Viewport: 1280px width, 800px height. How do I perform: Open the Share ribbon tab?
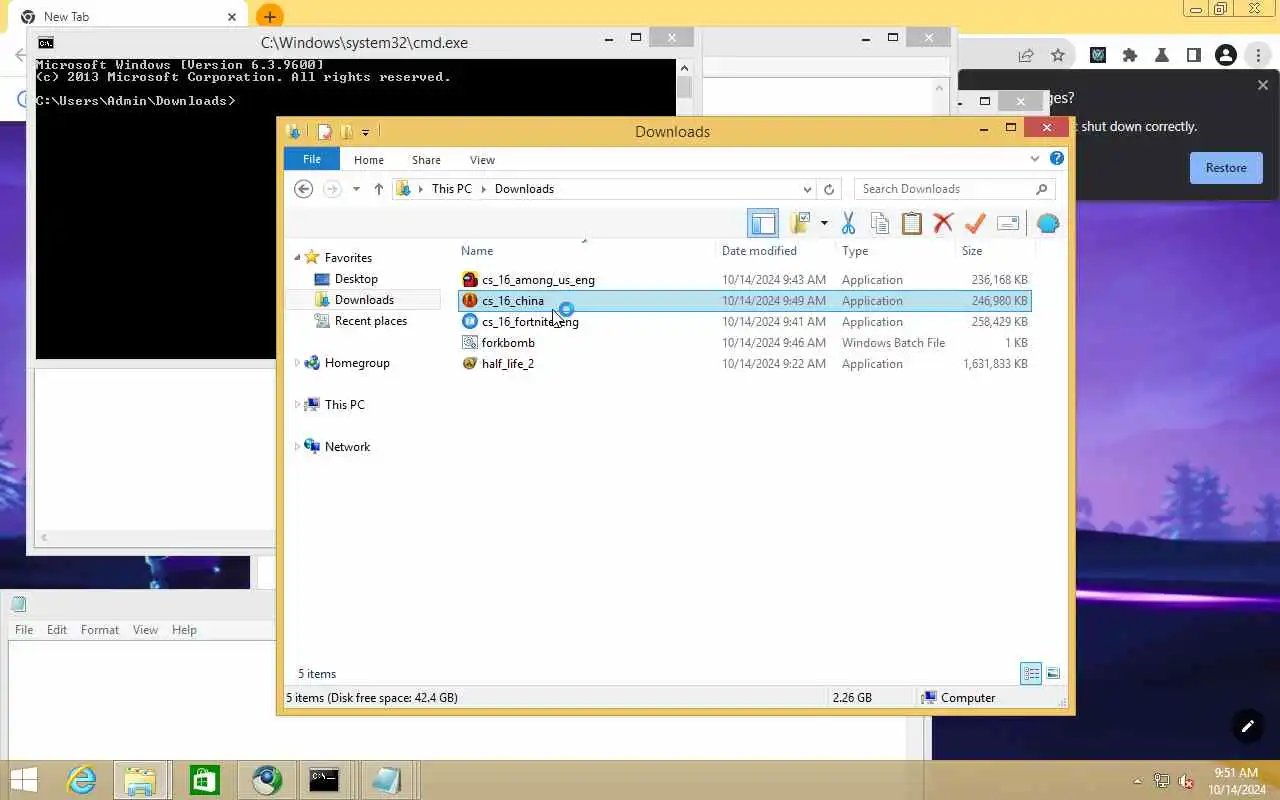point(426,160)
